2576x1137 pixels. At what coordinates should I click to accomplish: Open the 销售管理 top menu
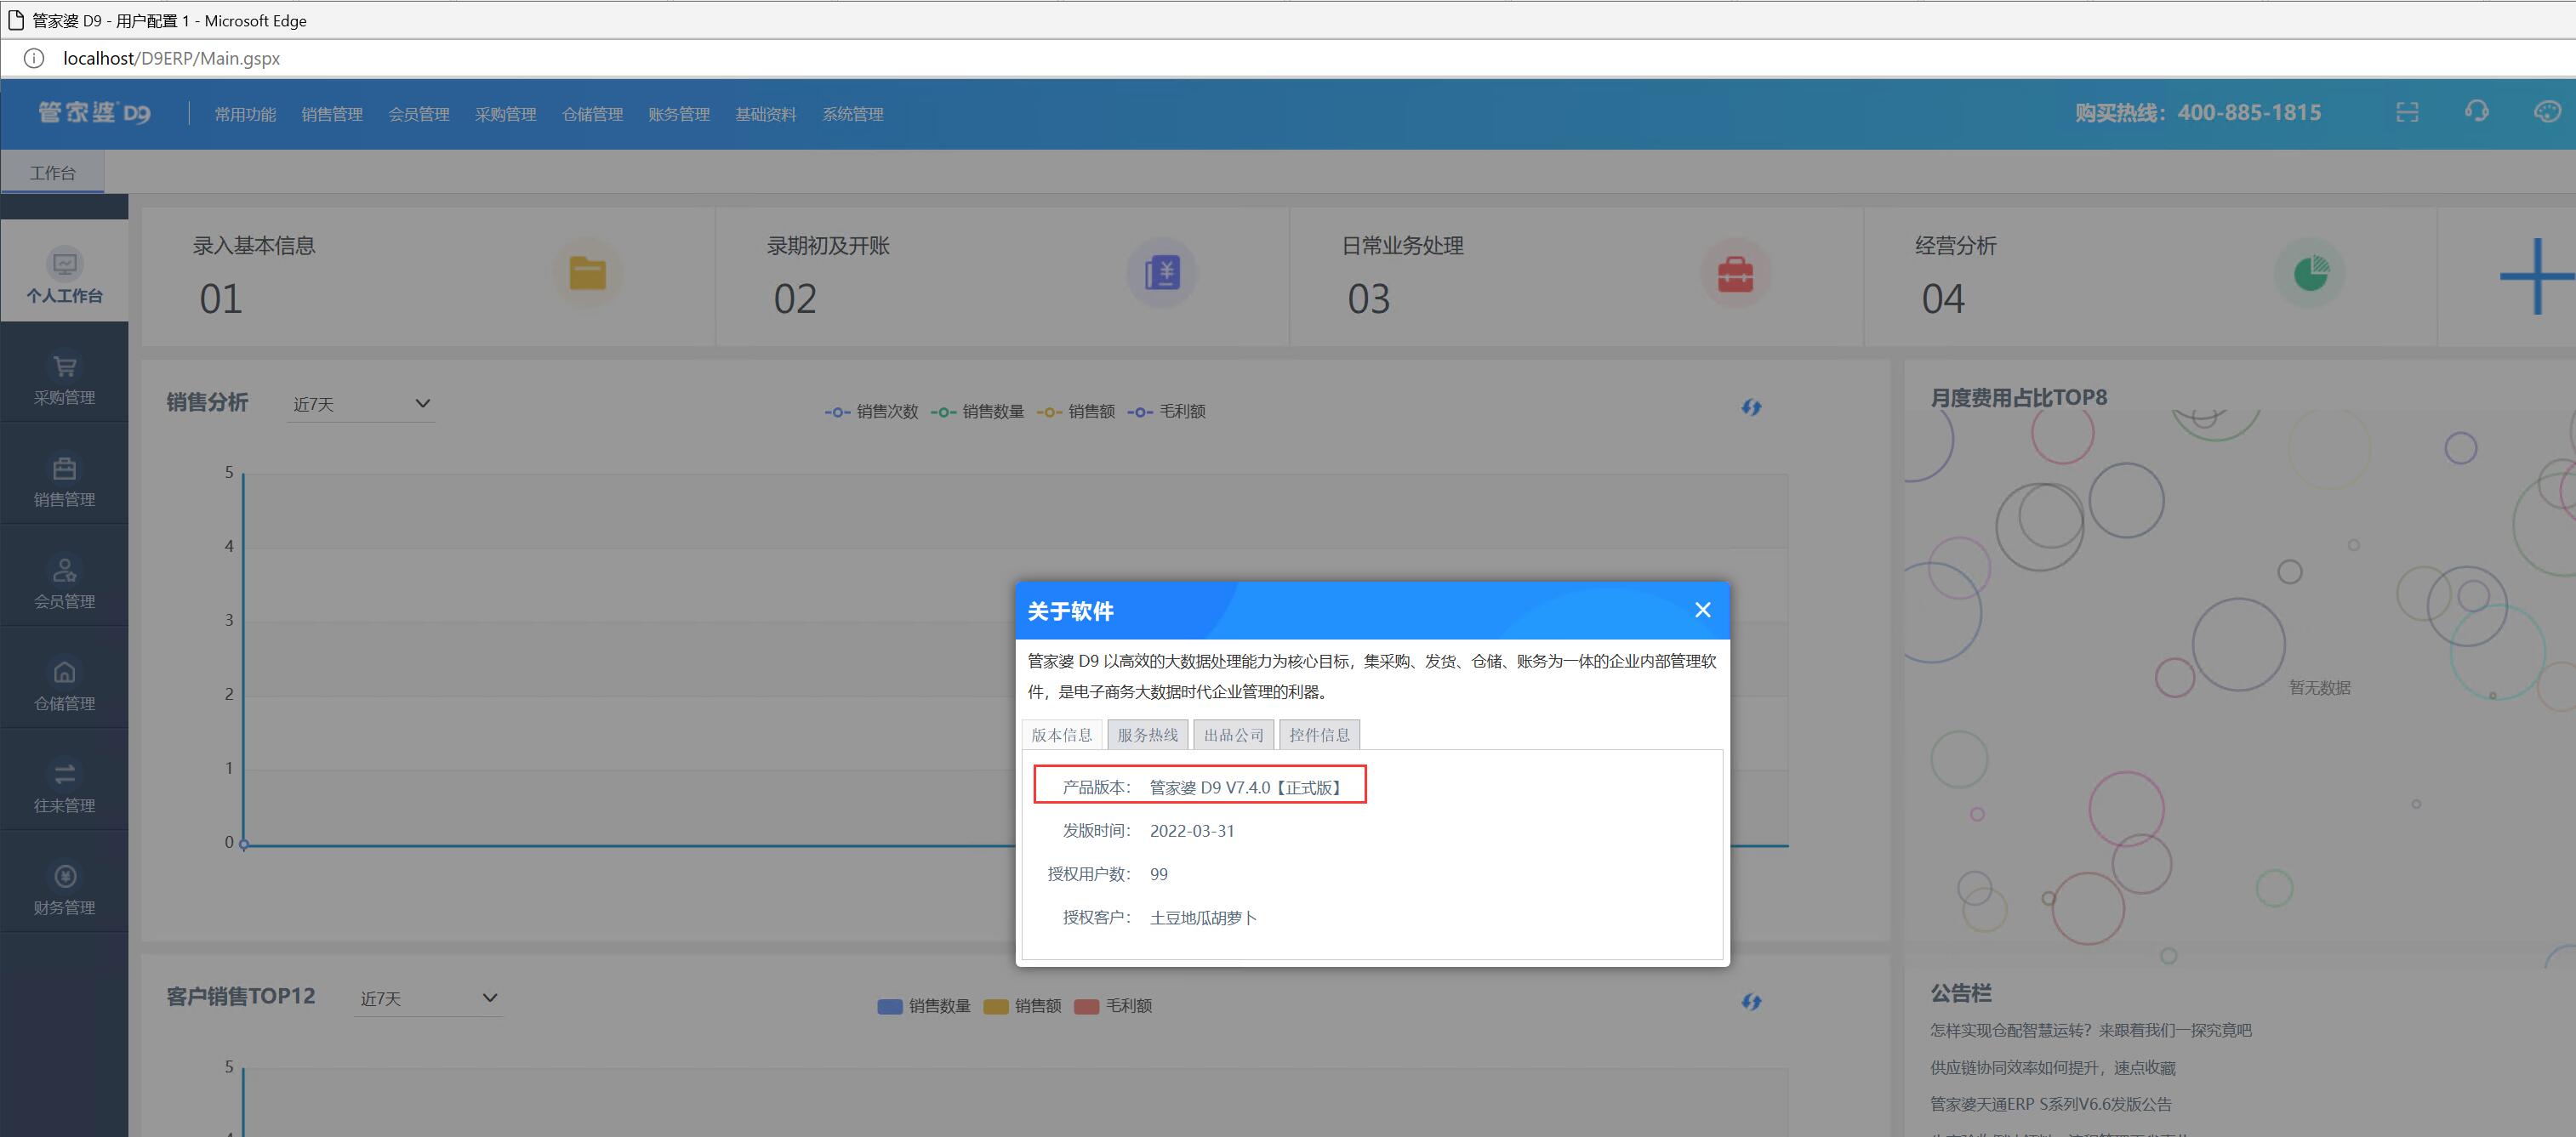tap(332, 114)
